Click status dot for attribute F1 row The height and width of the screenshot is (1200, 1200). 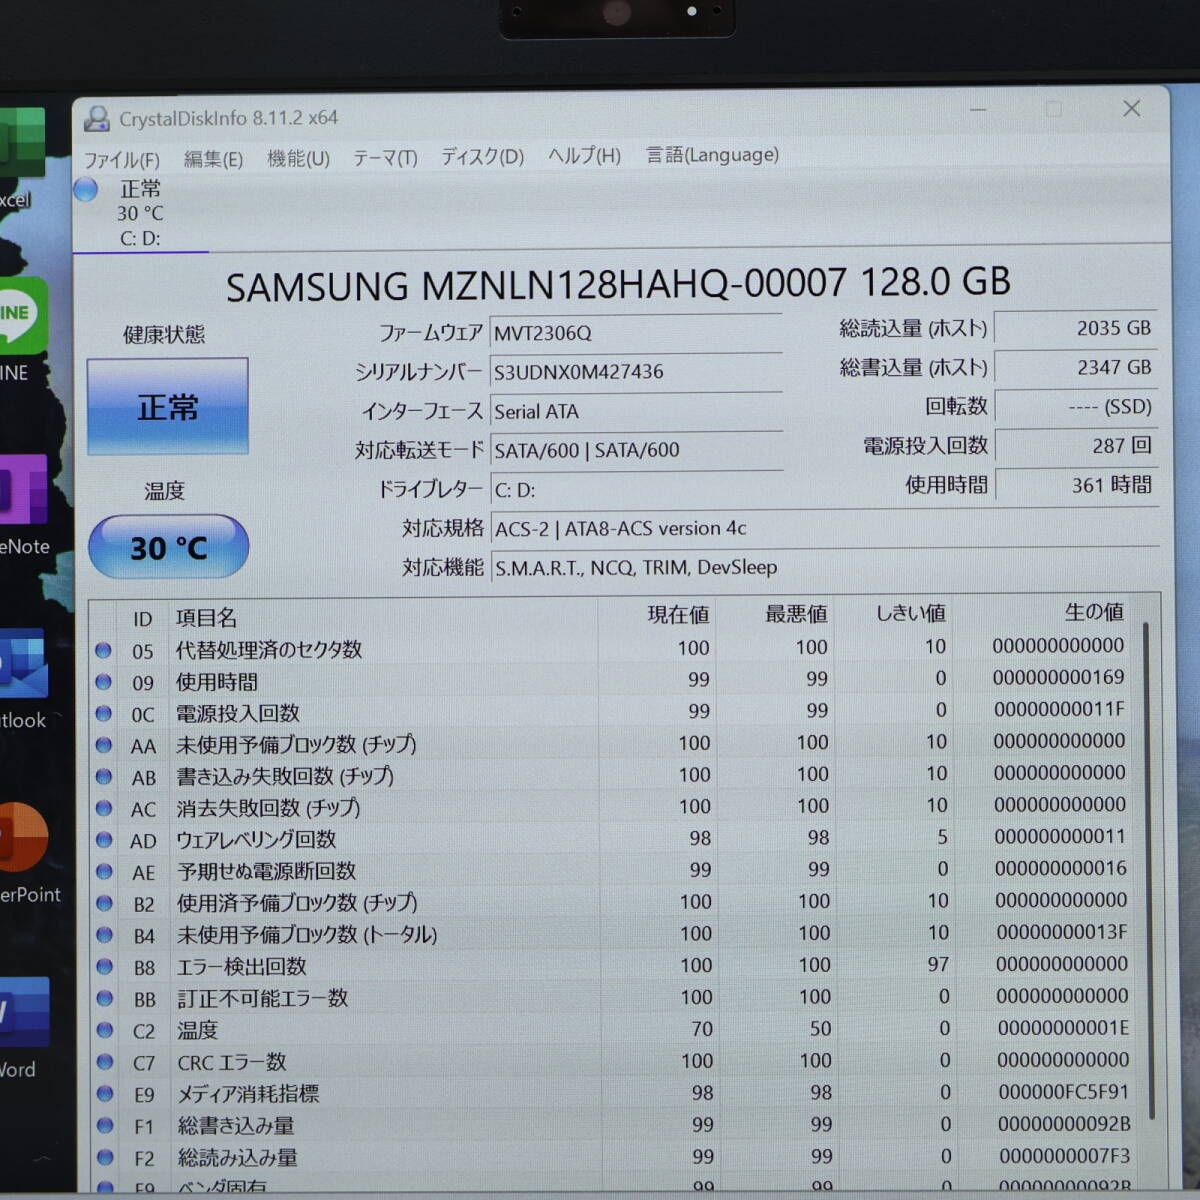click(105, 1126)
